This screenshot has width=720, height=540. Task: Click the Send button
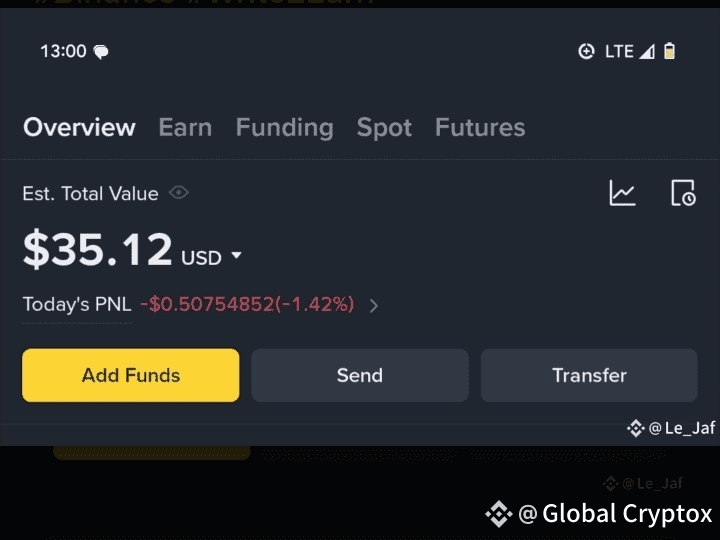(360, 375)
